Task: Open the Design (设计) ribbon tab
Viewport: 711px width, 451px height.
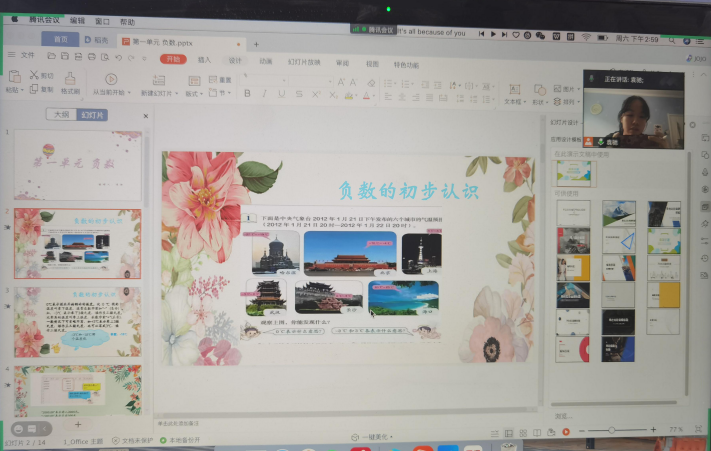Action: (235, 59)
